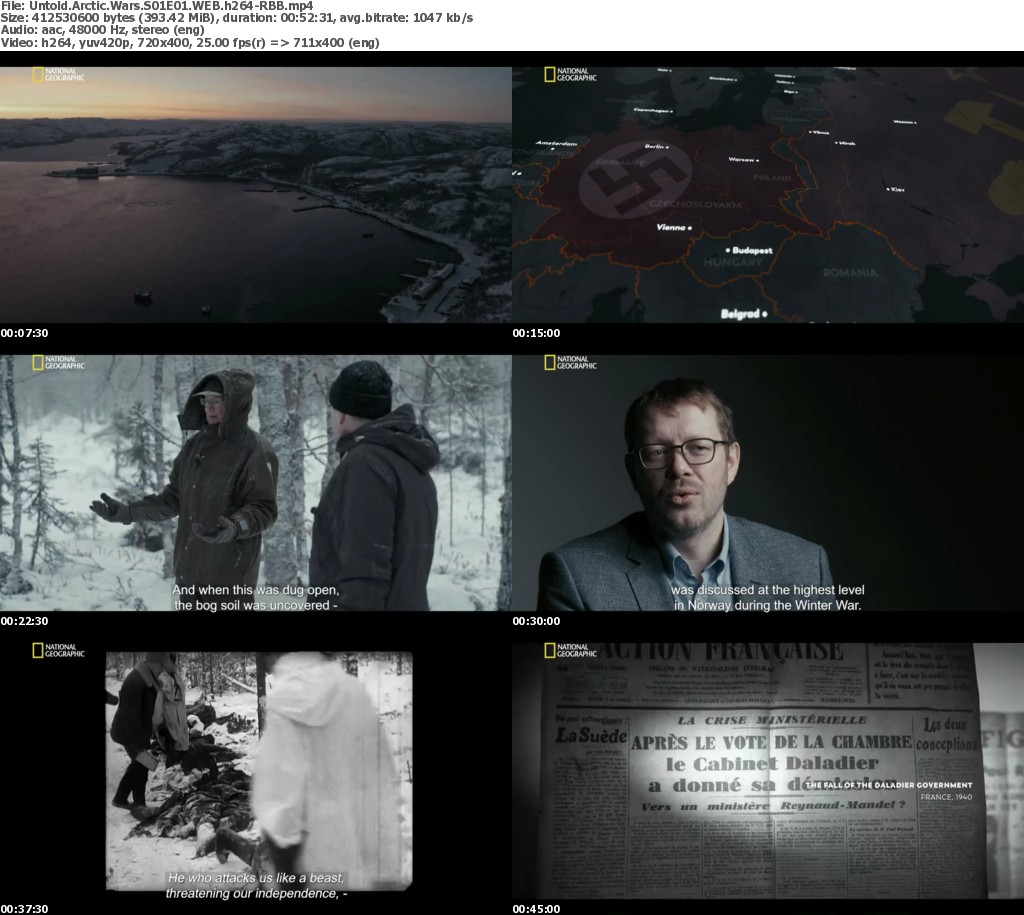This screenshot has width=1024, height=915.
Task: Click the file name Untold.Arctic.Wars.S01E01 header text
Action: click(157, 6)
